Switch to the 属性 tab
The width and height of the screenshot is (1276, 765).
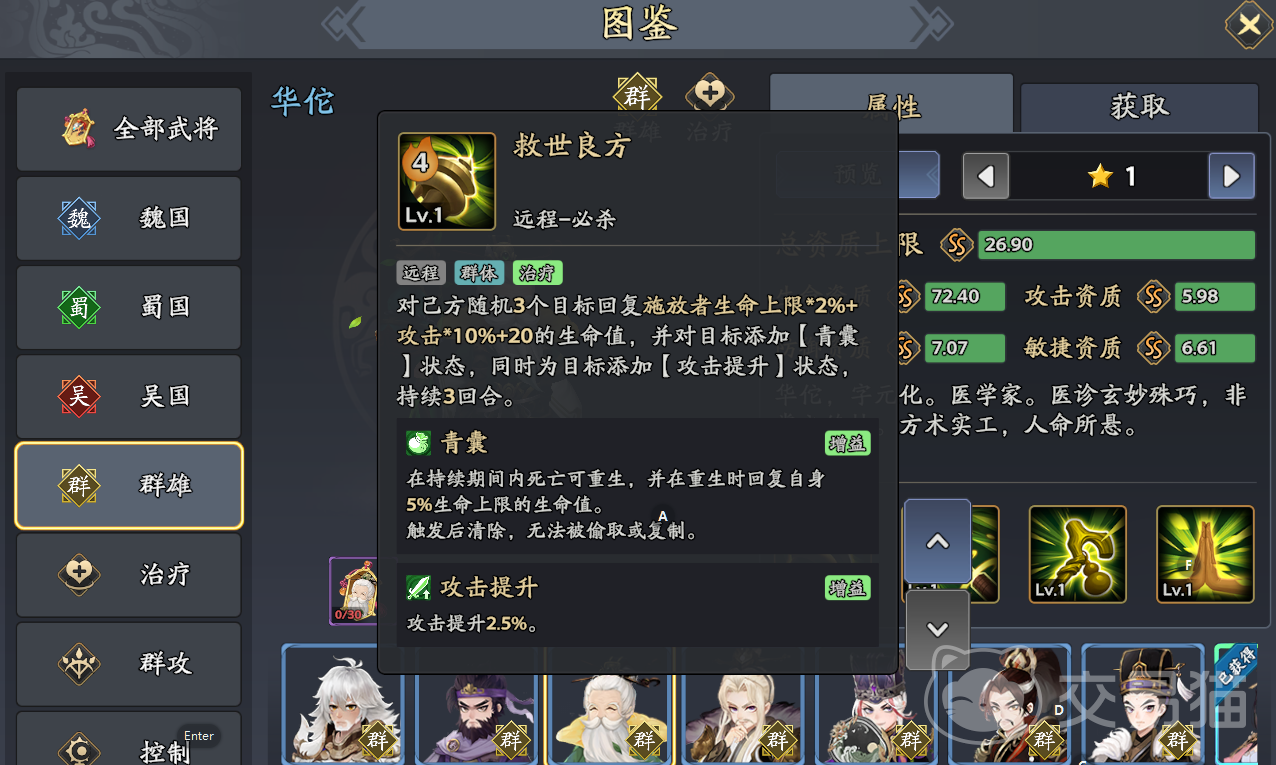892,105
